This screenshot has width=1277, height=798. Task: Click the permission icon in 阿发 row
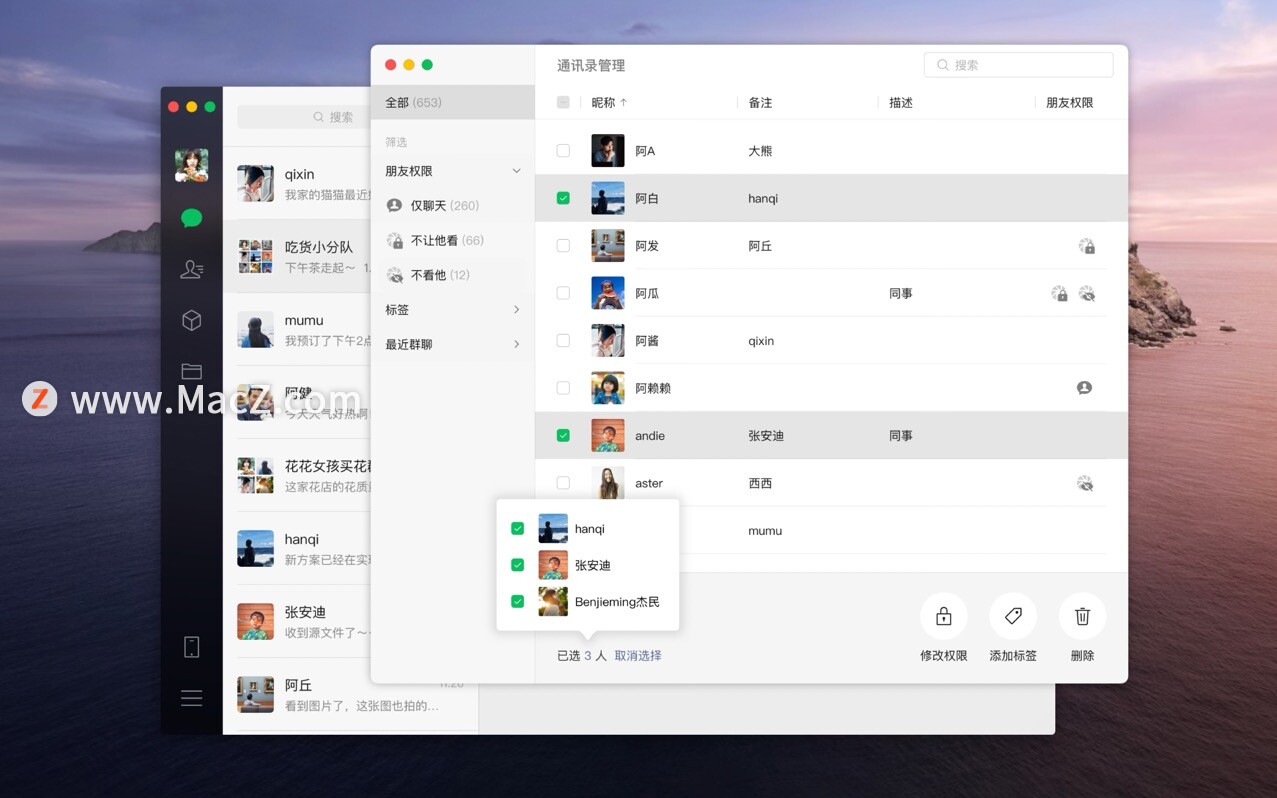coord(1086,246)
